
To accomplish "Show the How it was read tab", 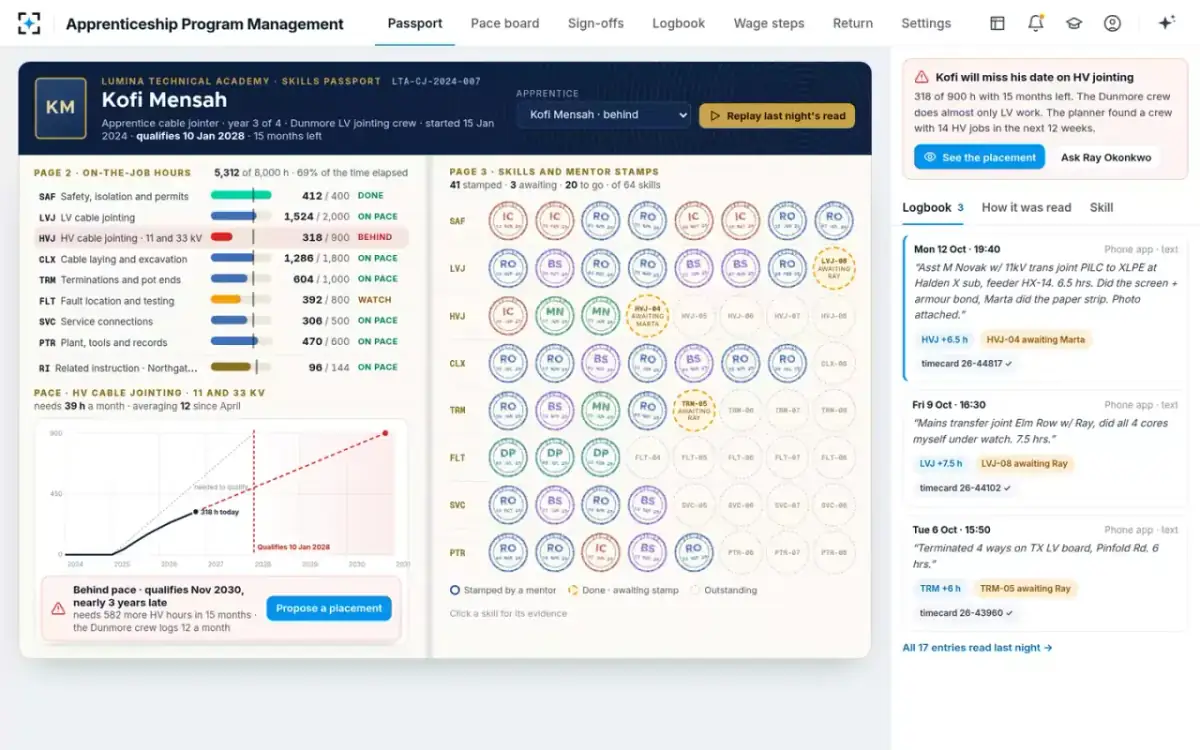I will [1026, 208].
